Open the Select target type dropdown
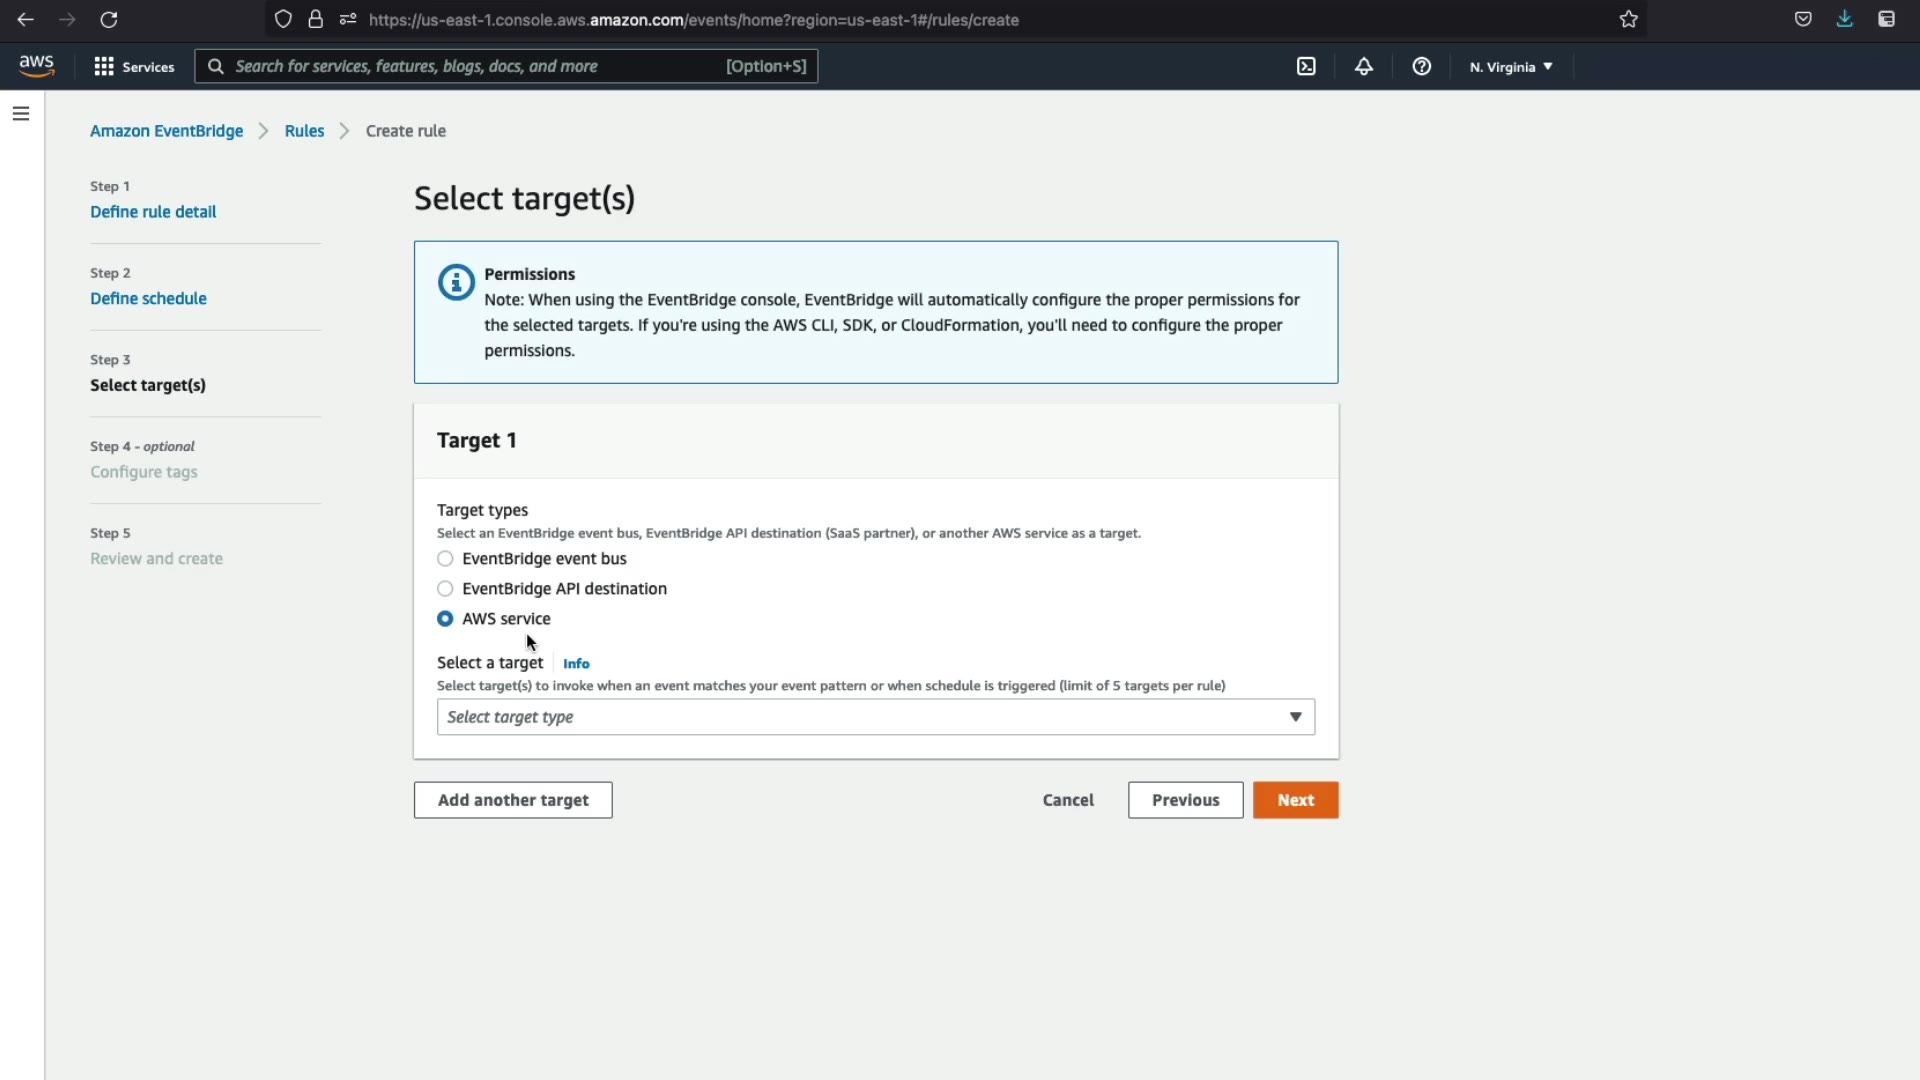 click(875, 717)
